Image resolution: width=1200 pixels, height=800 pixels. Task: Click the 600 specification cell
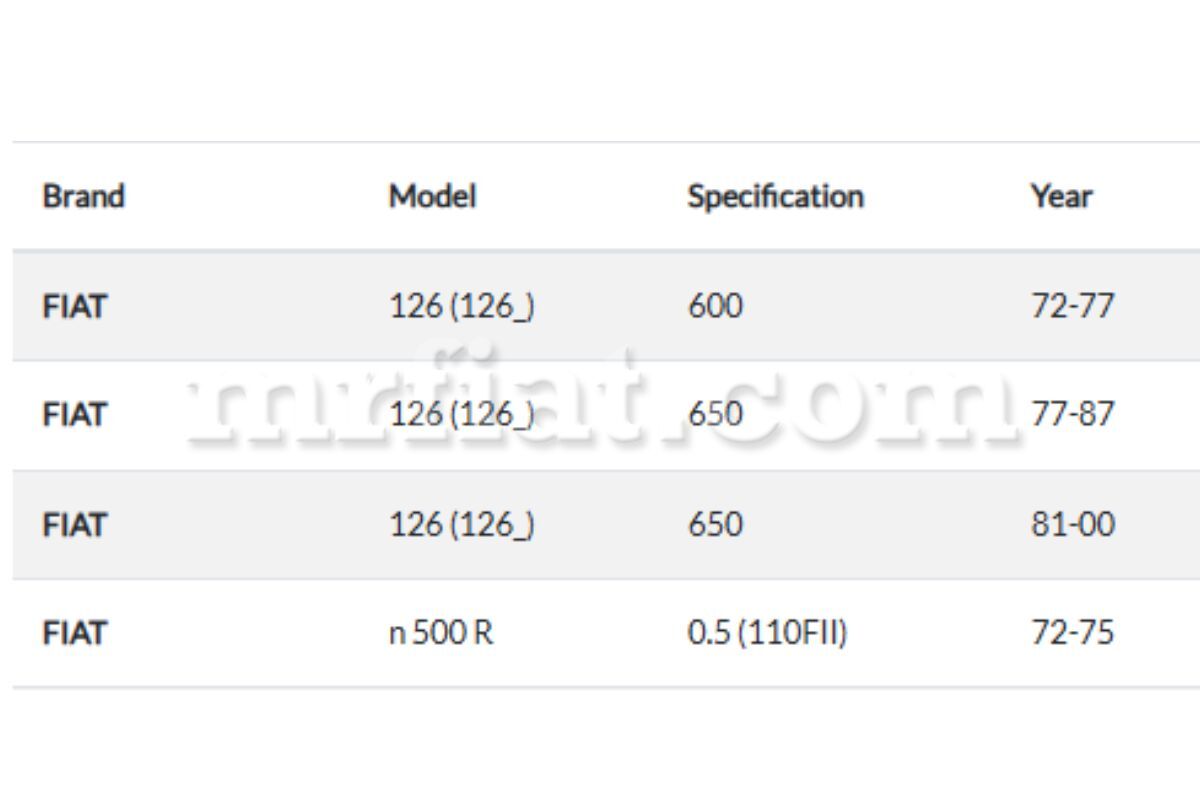[715, 306]
